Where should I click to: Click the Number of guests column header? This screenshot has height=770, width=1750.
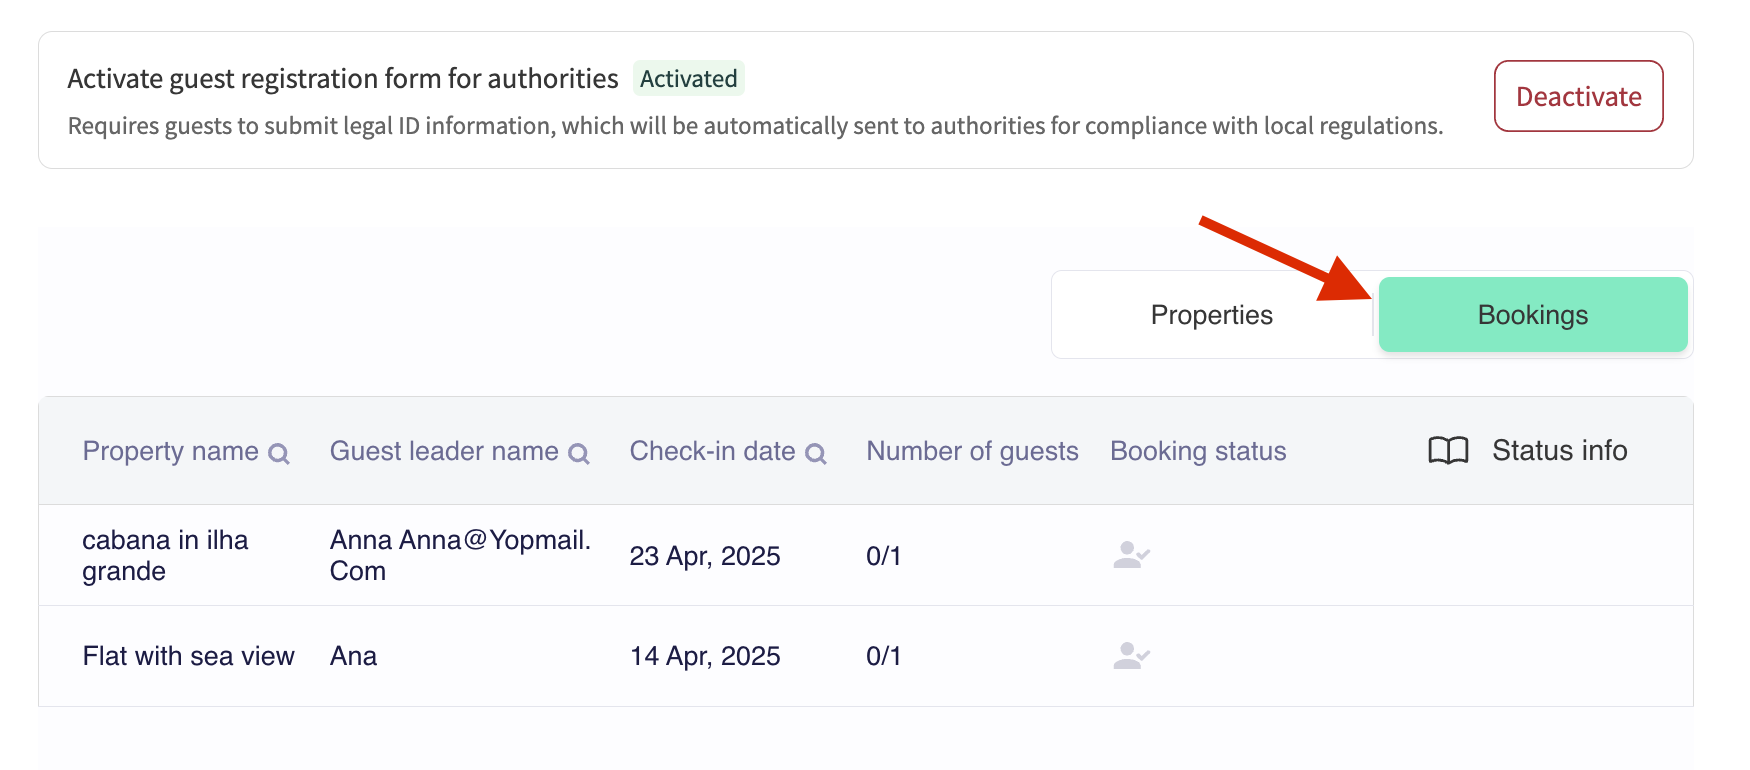tap(972, 451)
